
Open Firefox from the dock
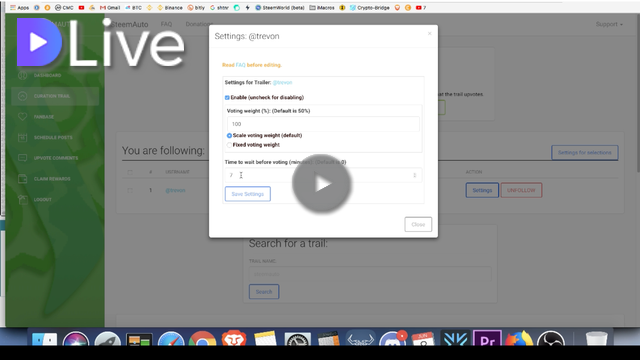click(519, 339)
